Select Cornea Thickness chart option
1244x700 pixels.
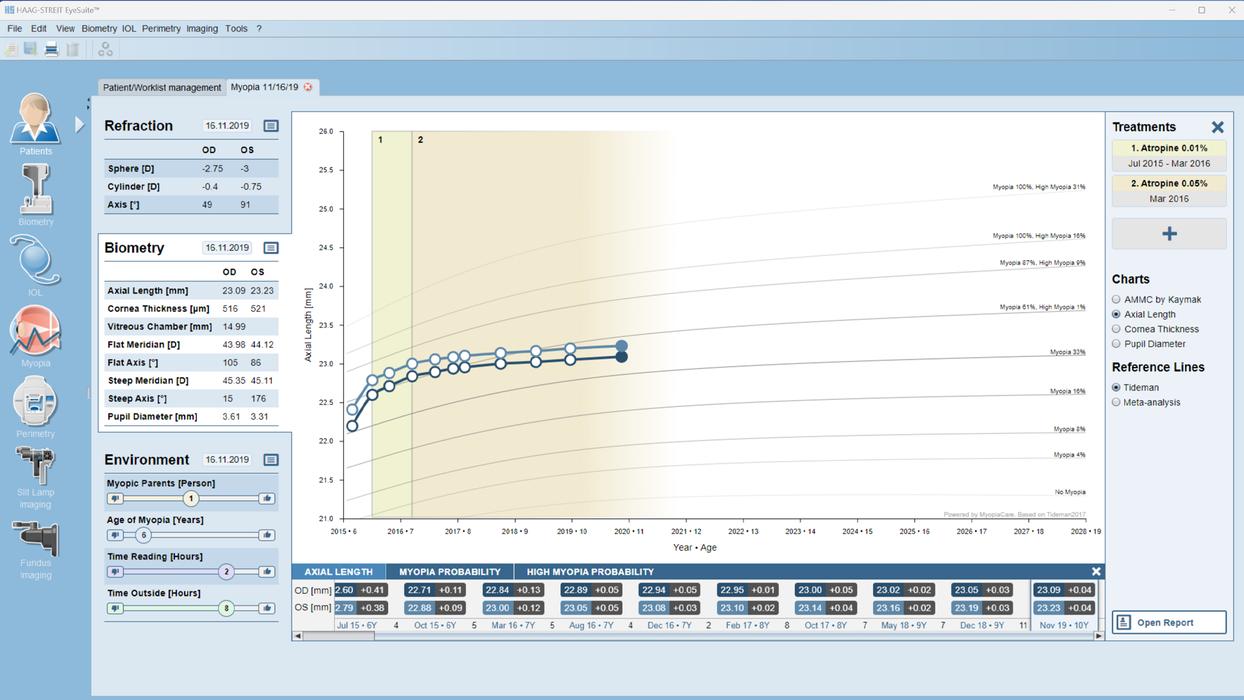(x=1116, y=329)
